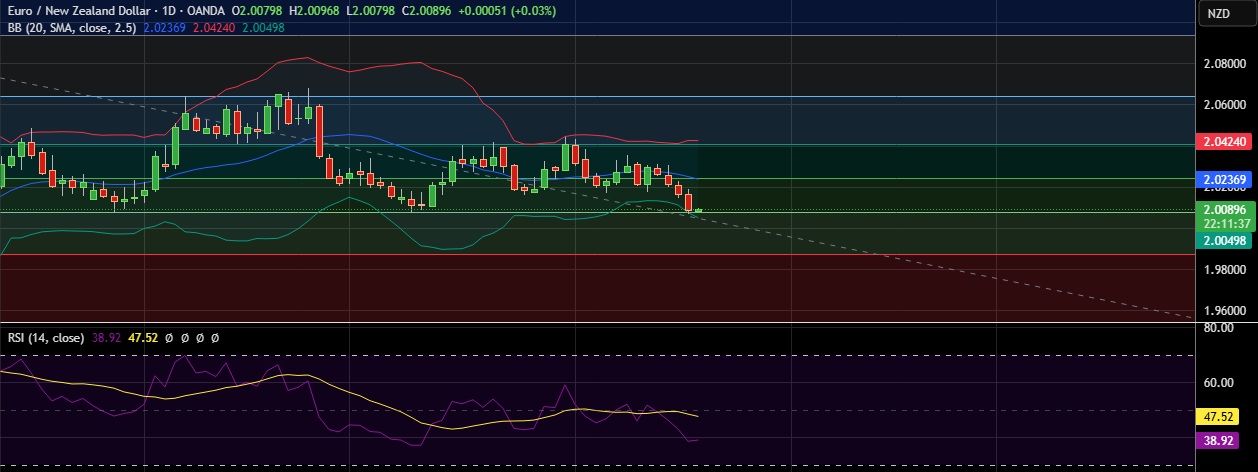Open the NZD currency selector
The width and height of the screenshot is (1258, 472).
[x=1218, y=13]
